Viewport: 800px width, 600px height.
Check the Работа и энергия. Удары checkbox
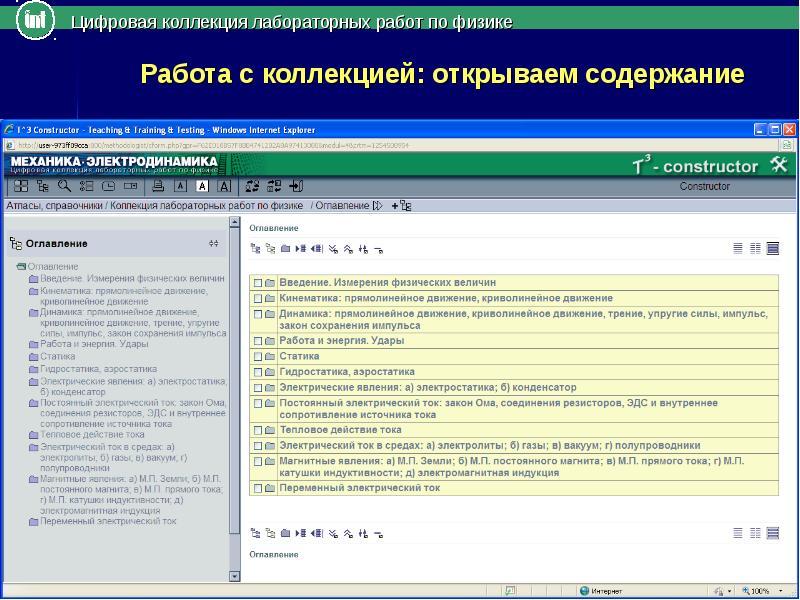click(x=257, y=341)
